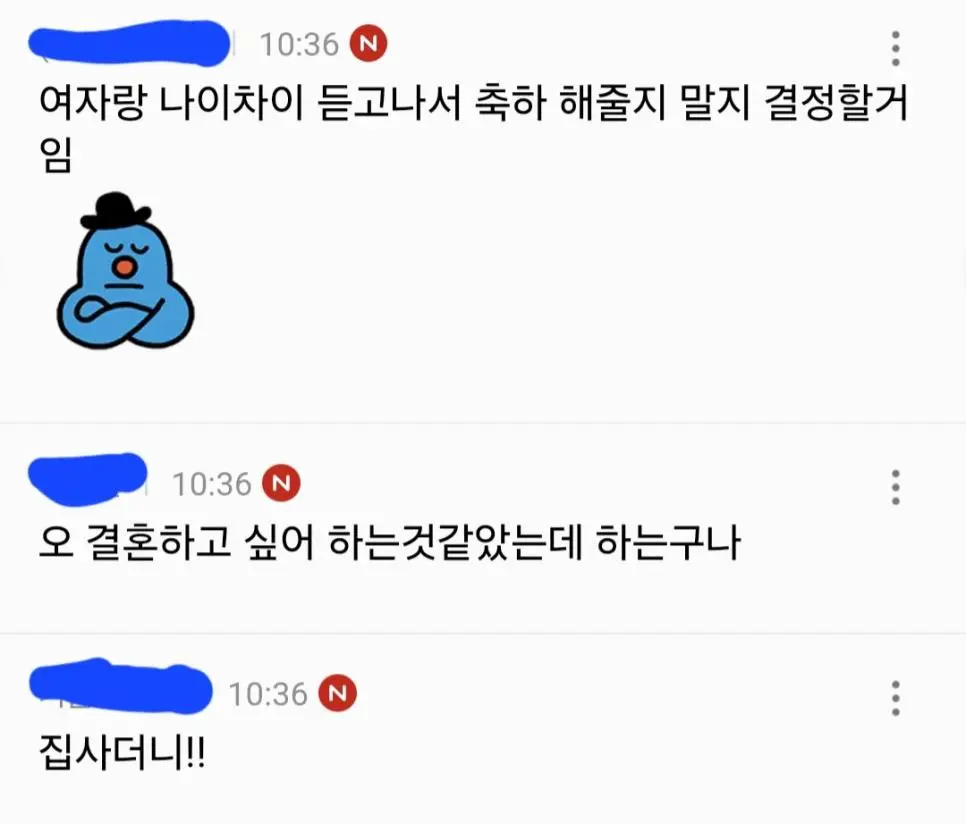Click the 10:36 timestamp on the first comment
966x824 pixels.
point(299,45)
